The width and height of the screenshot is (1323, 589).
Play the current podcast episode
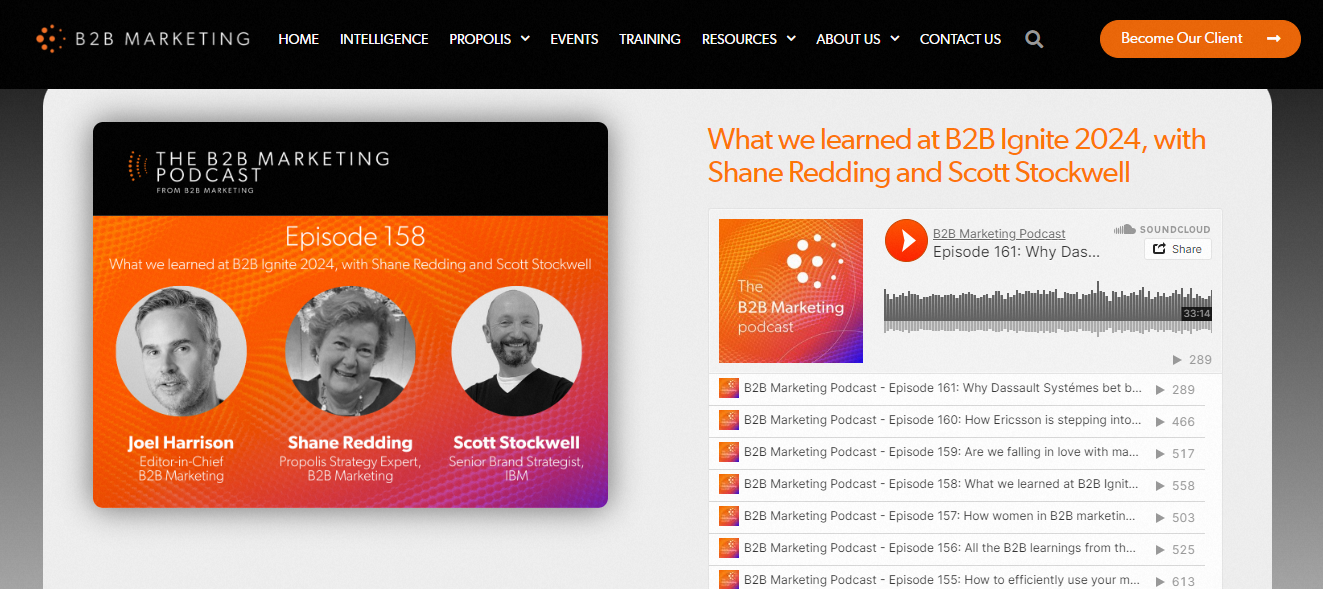click(x=905, y=241)
